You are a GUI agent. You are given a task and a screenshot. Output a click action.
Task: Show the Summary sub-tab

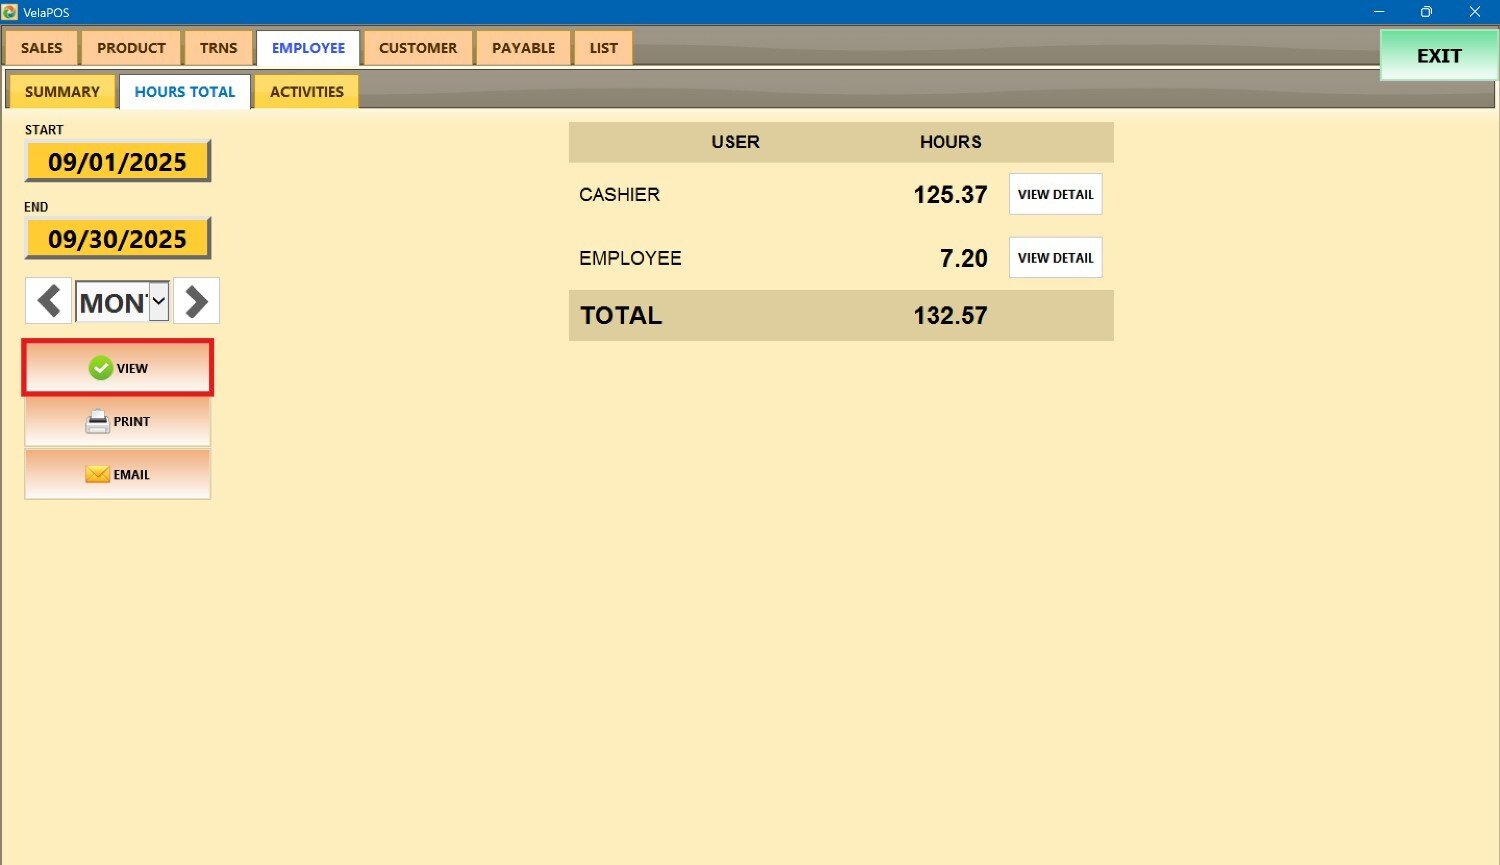click(62, 92)
